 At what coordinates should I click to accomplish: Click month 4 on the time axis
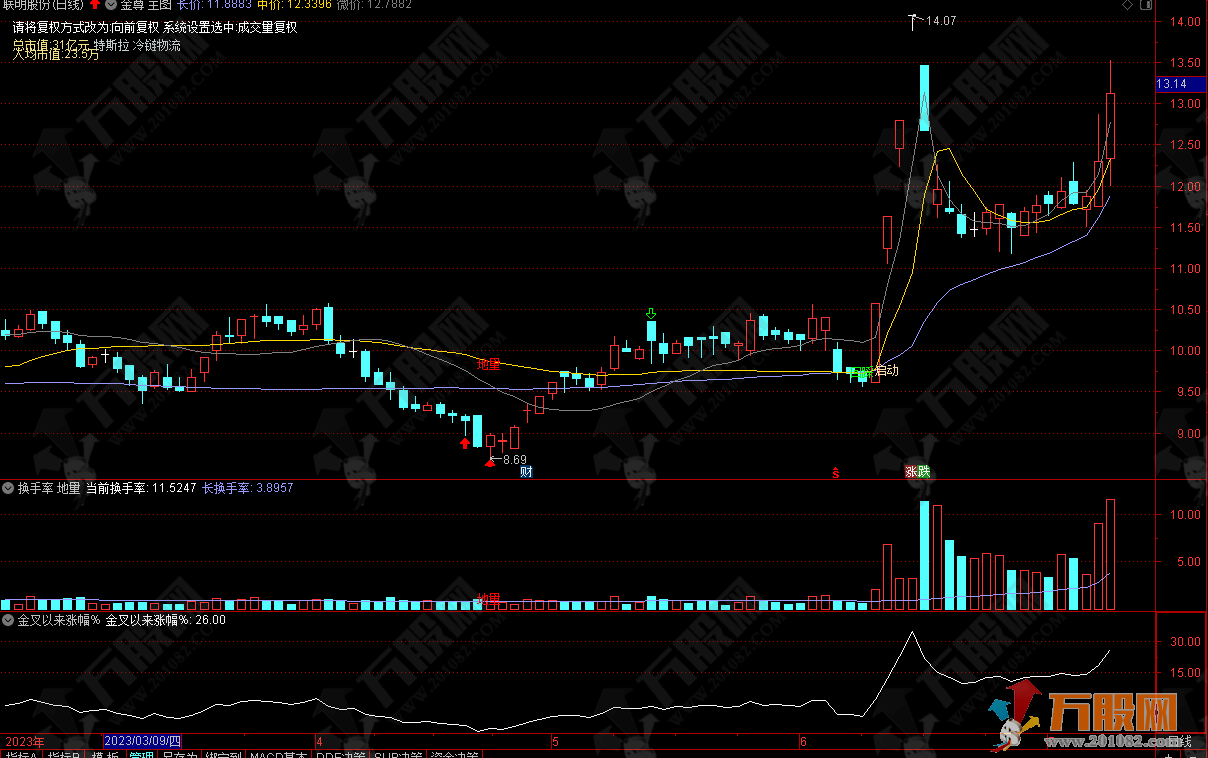319,742
